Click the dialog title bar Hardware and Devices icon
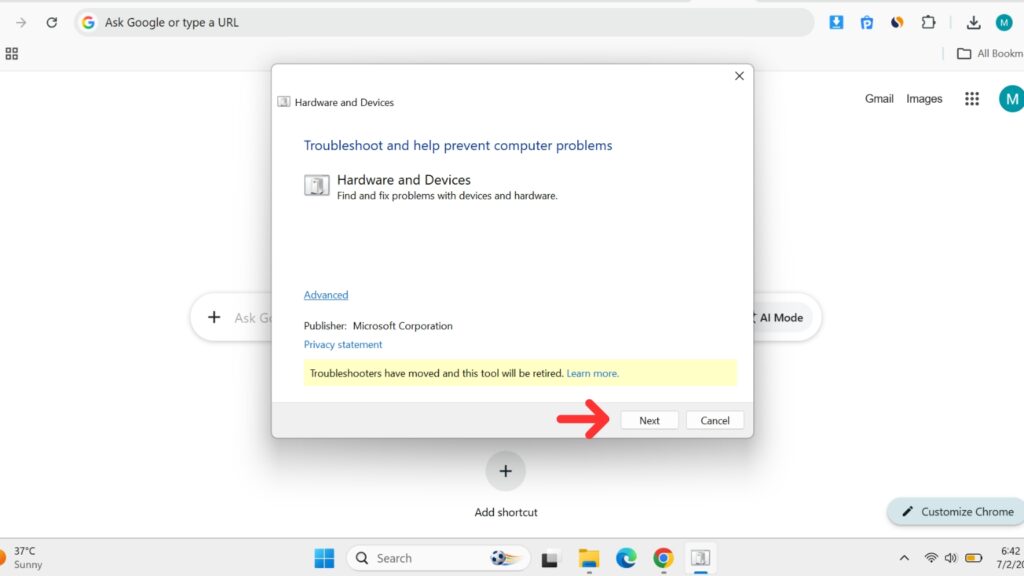The image size is (1024, 576). 283,102
